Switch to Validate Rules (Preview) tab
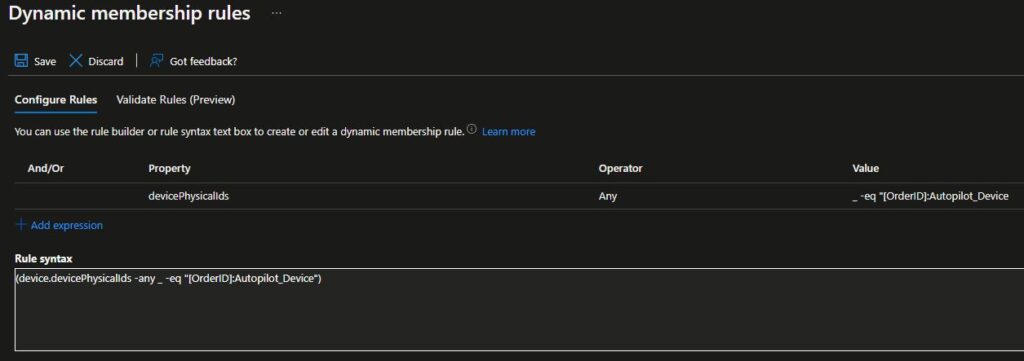This screenshot has height=361, width=1024. [176, 100]
